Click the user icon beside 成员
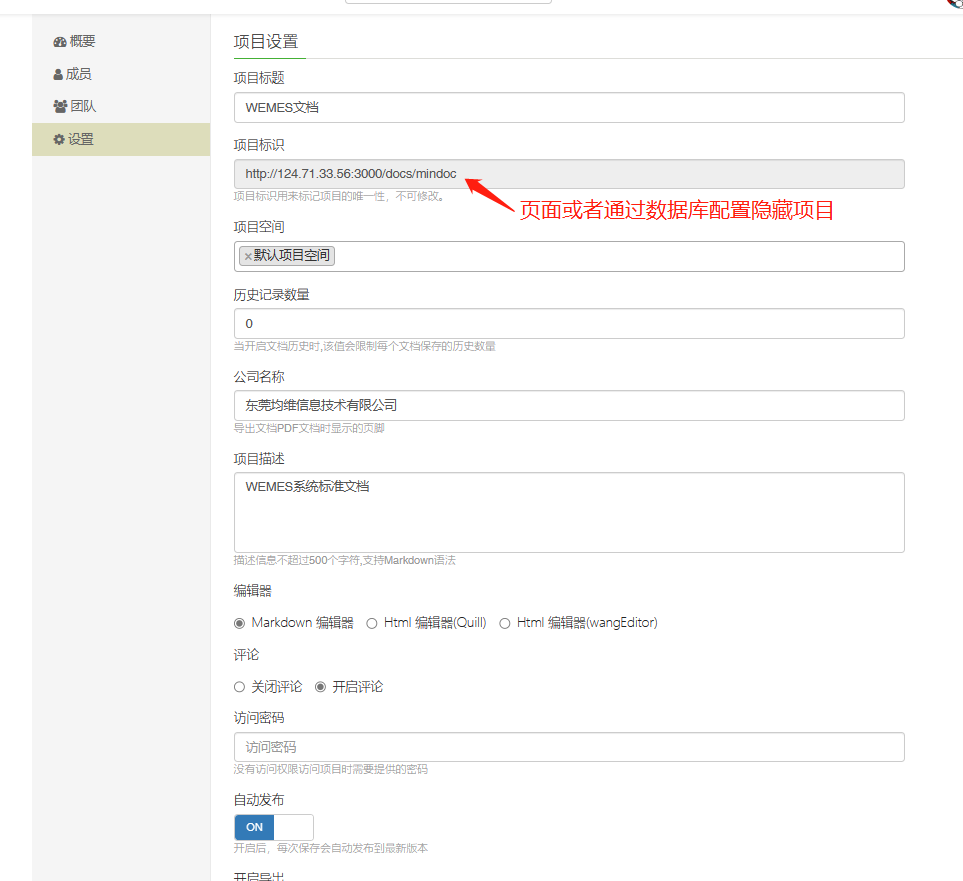Screen dimensions: 963x881 [58, 74]
